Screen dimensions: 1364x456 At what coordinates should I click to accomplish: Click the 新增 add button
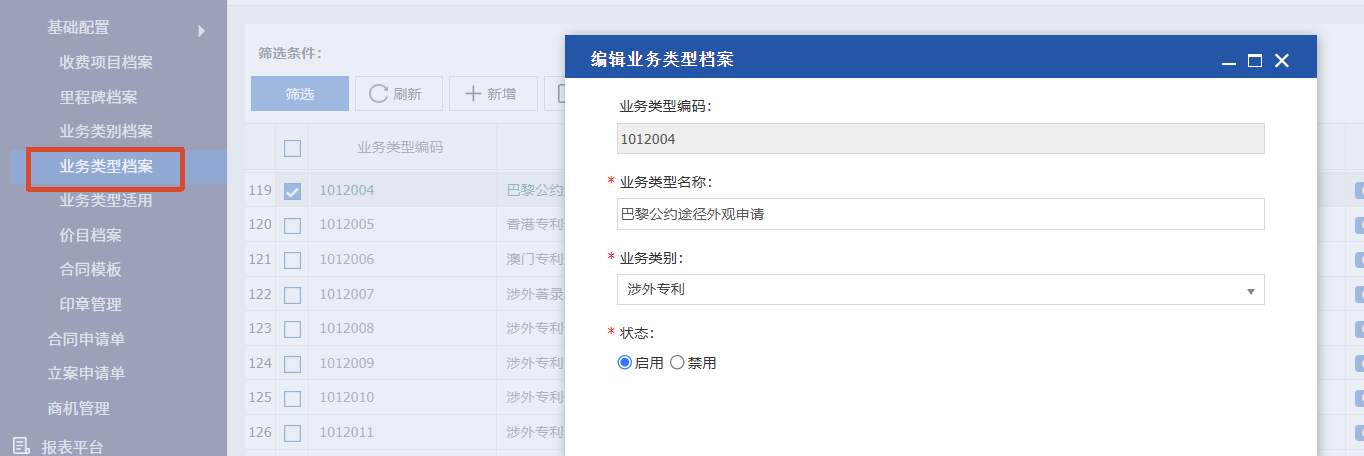pos(491,94)
